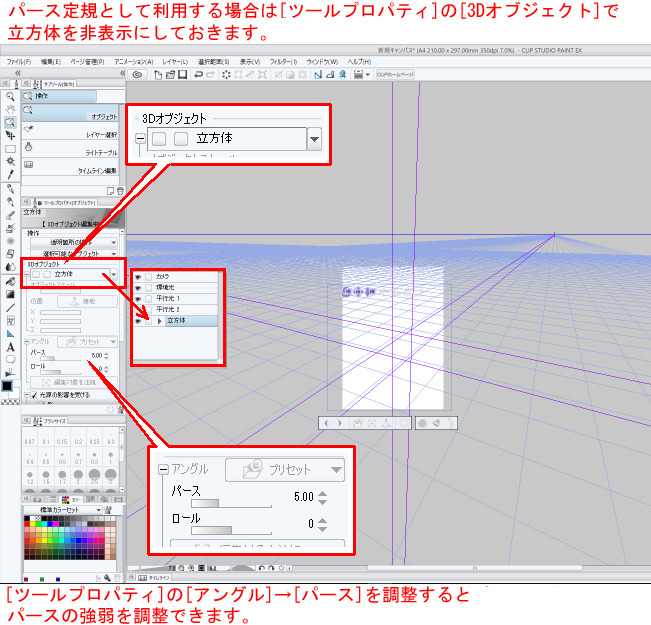The height and width of the screenshot is (625, 651).
Task: Select the Balloon tool
Action: pos(10,360)
